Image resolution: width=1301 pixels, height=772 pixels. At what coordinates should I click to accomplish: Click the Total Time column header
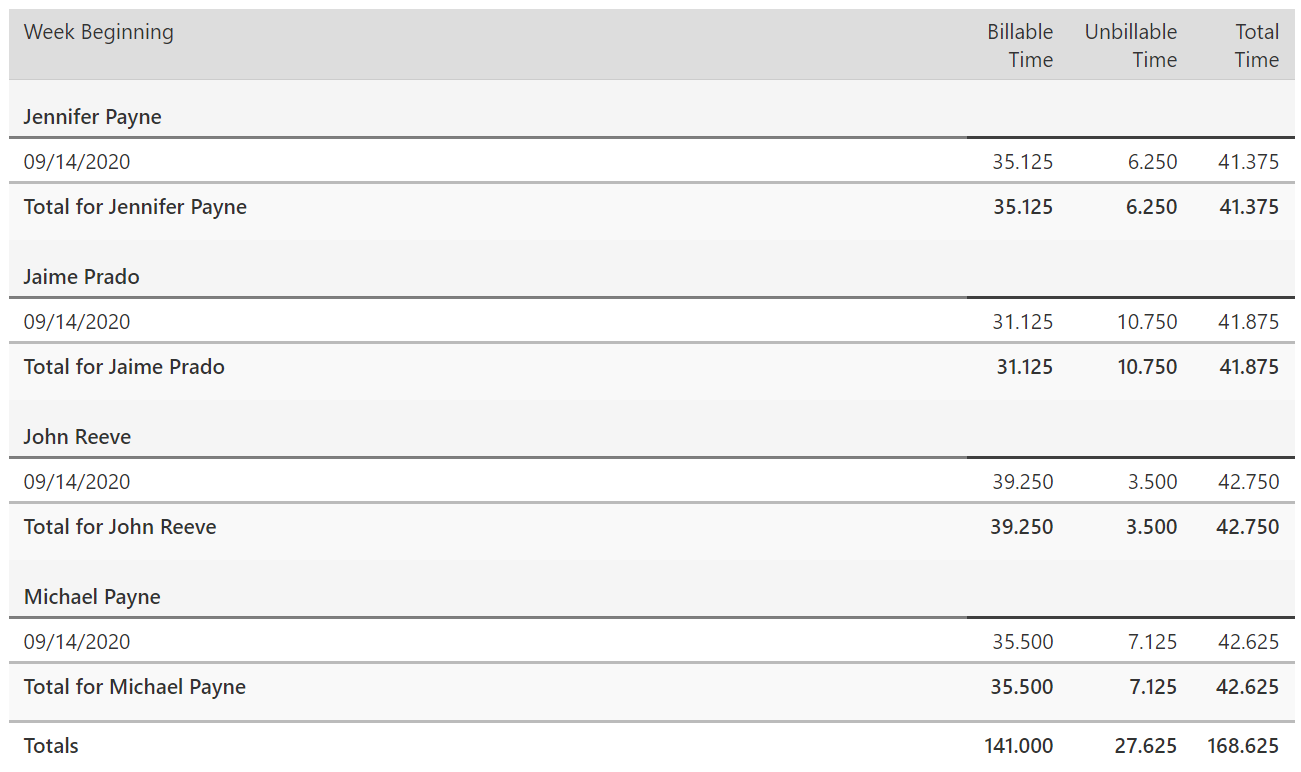click(1256, 46)
